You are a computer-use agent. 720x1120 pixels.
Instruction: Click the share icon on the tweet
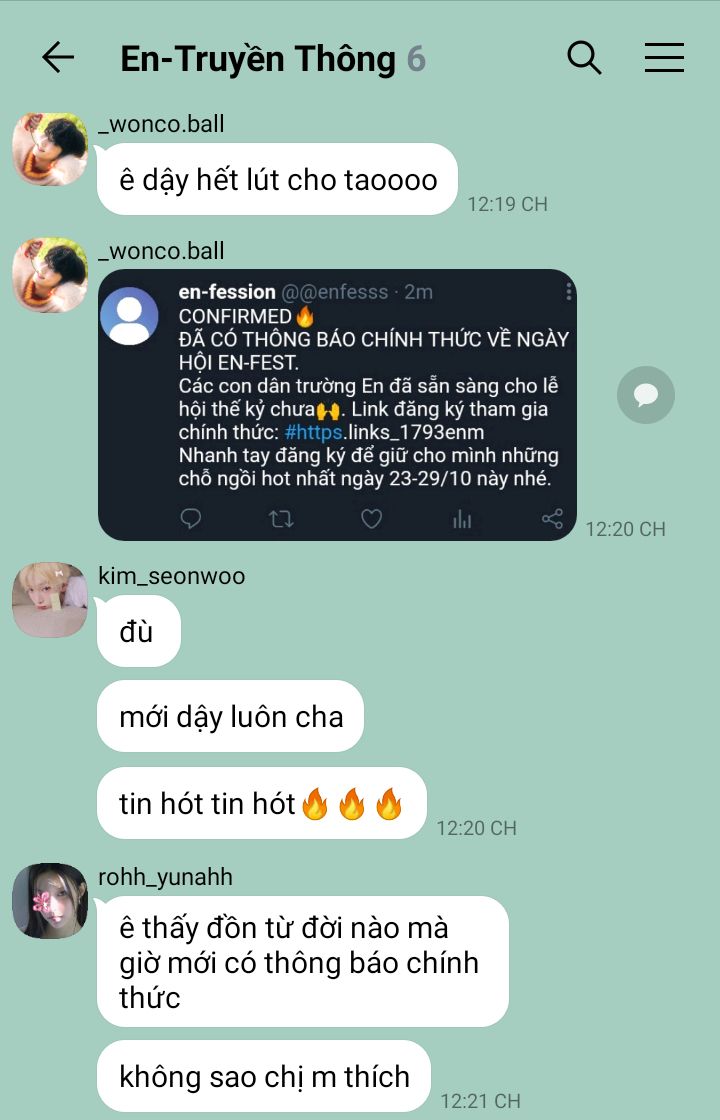[x=552, y=519]
